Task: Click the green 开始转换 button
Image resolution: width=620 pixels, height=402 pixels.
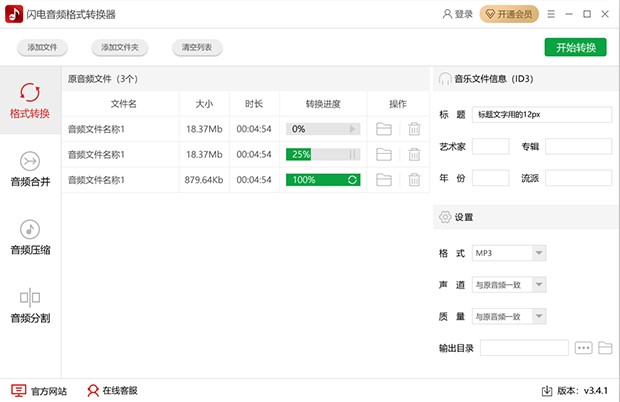Action: coord(576,48)
